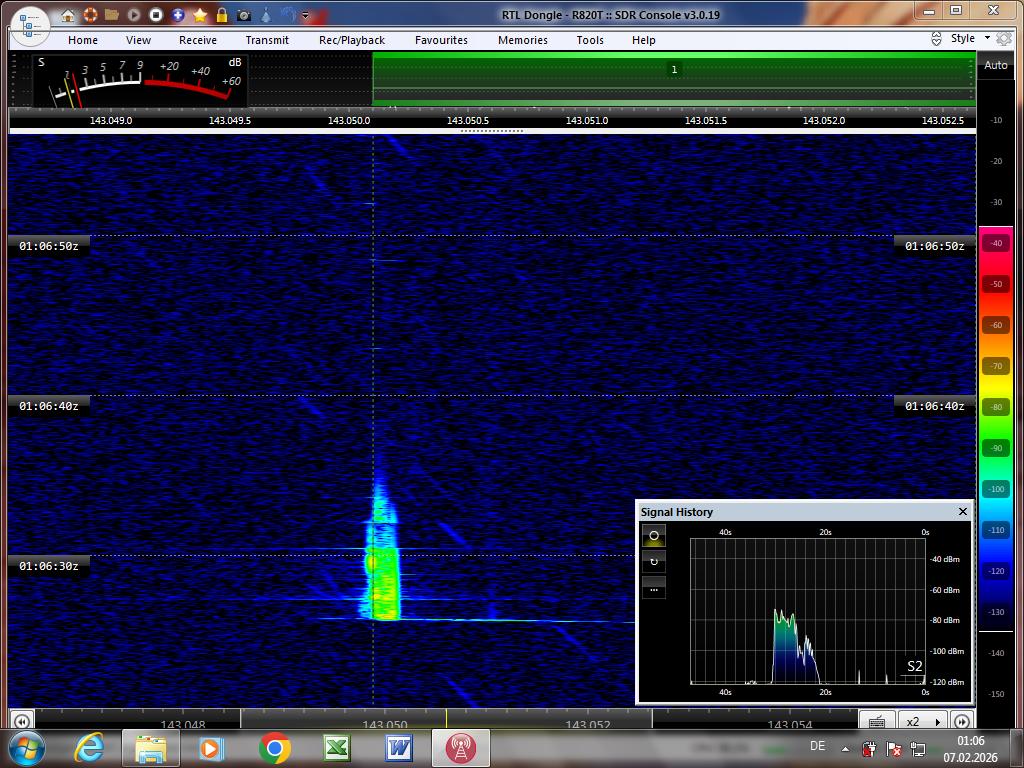Image resolution: width=1024 pixels, height=768 pixels.
Task: Open Google Chrome from the taskbar
Action: coord(274,748)
